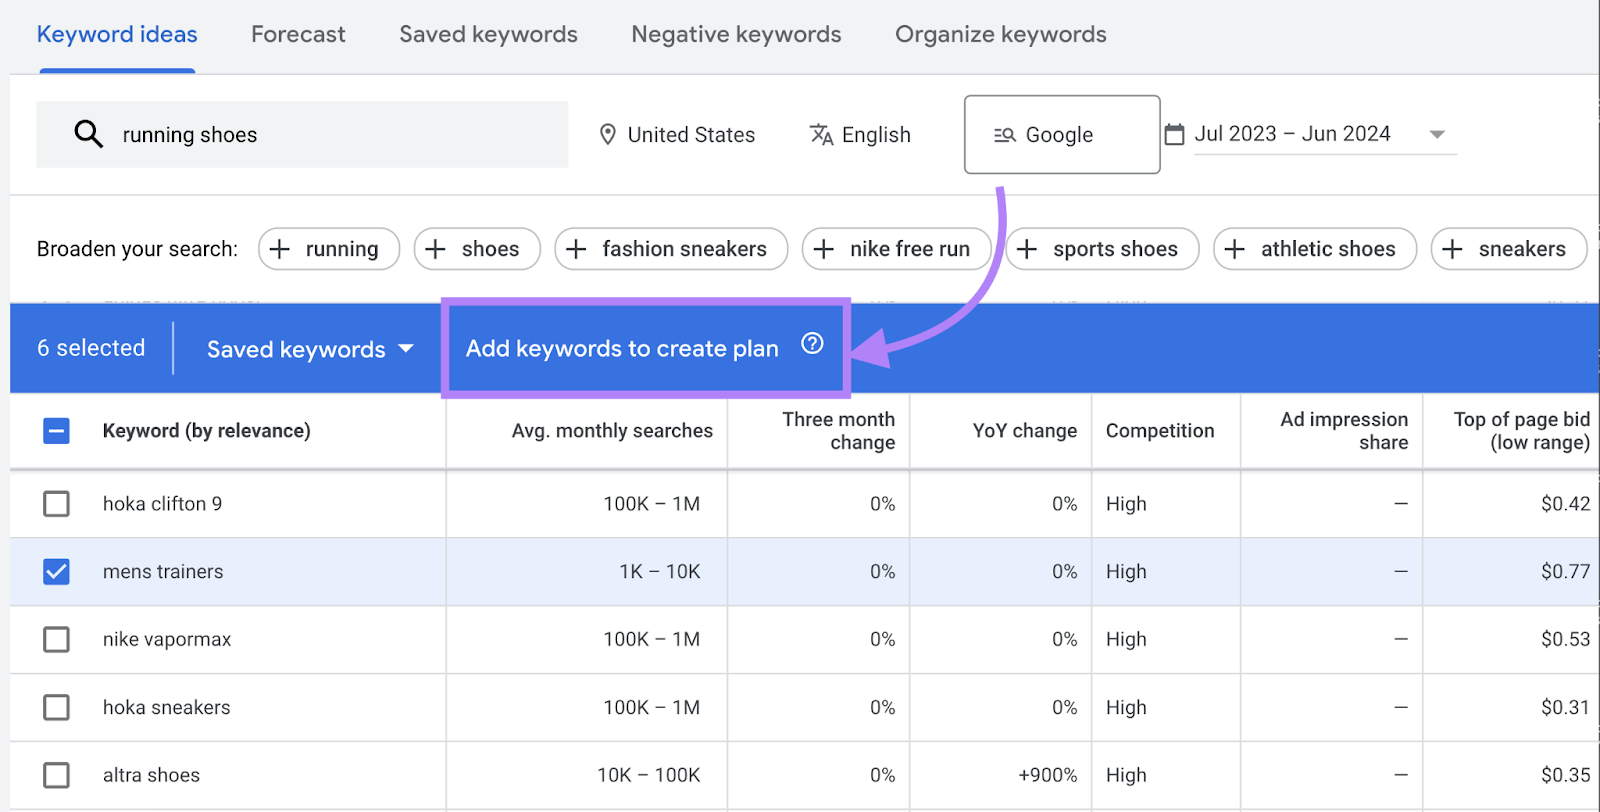Image resolution: width=1600 pixels, height=812 pixels.
Task: Sort by Avg. monthly searches column
Action: click(612, 431)
